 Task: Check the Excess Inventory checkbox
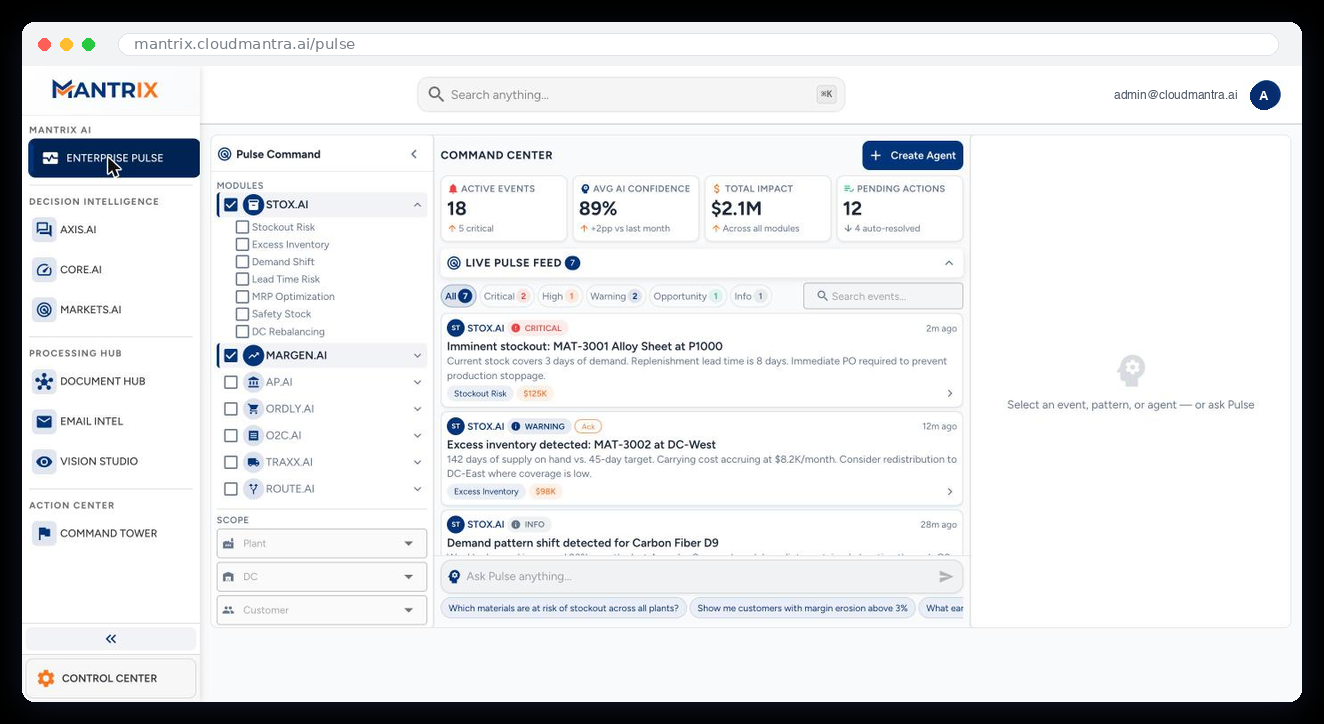click(x=242, y=245)
